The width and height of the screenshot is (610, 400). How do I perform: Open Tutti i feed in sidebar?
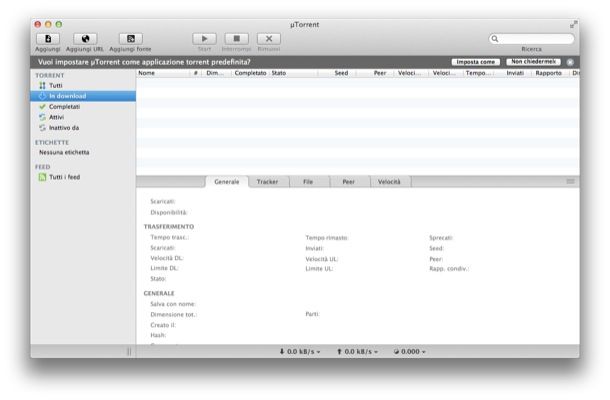coord(64,177)
